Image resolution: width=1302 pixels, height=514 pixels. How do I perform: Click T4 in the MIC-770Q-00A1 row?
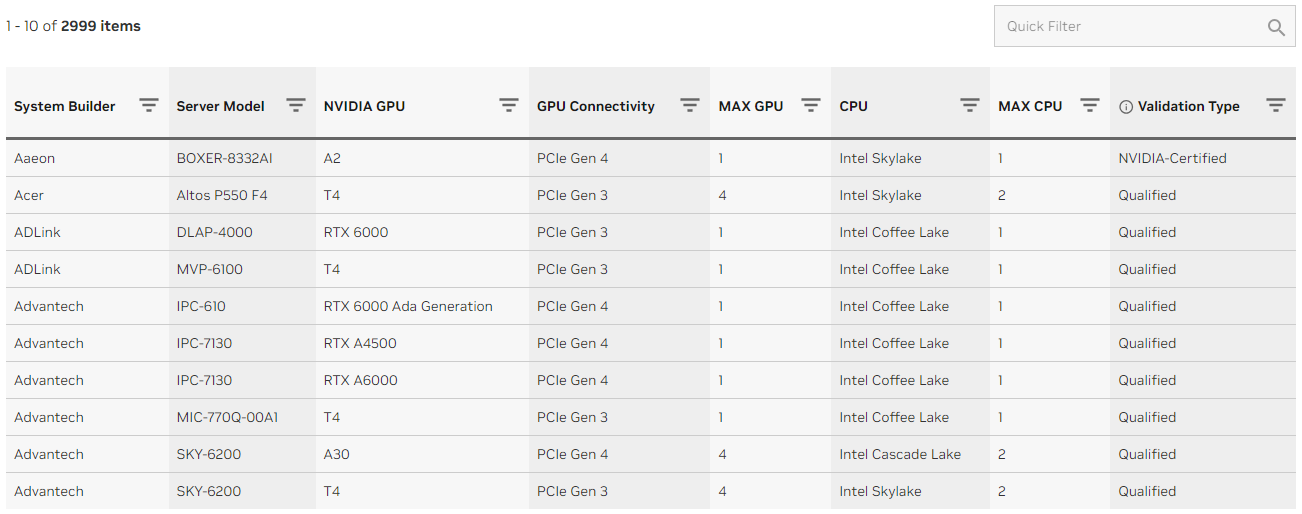click(x=332, y=417)
